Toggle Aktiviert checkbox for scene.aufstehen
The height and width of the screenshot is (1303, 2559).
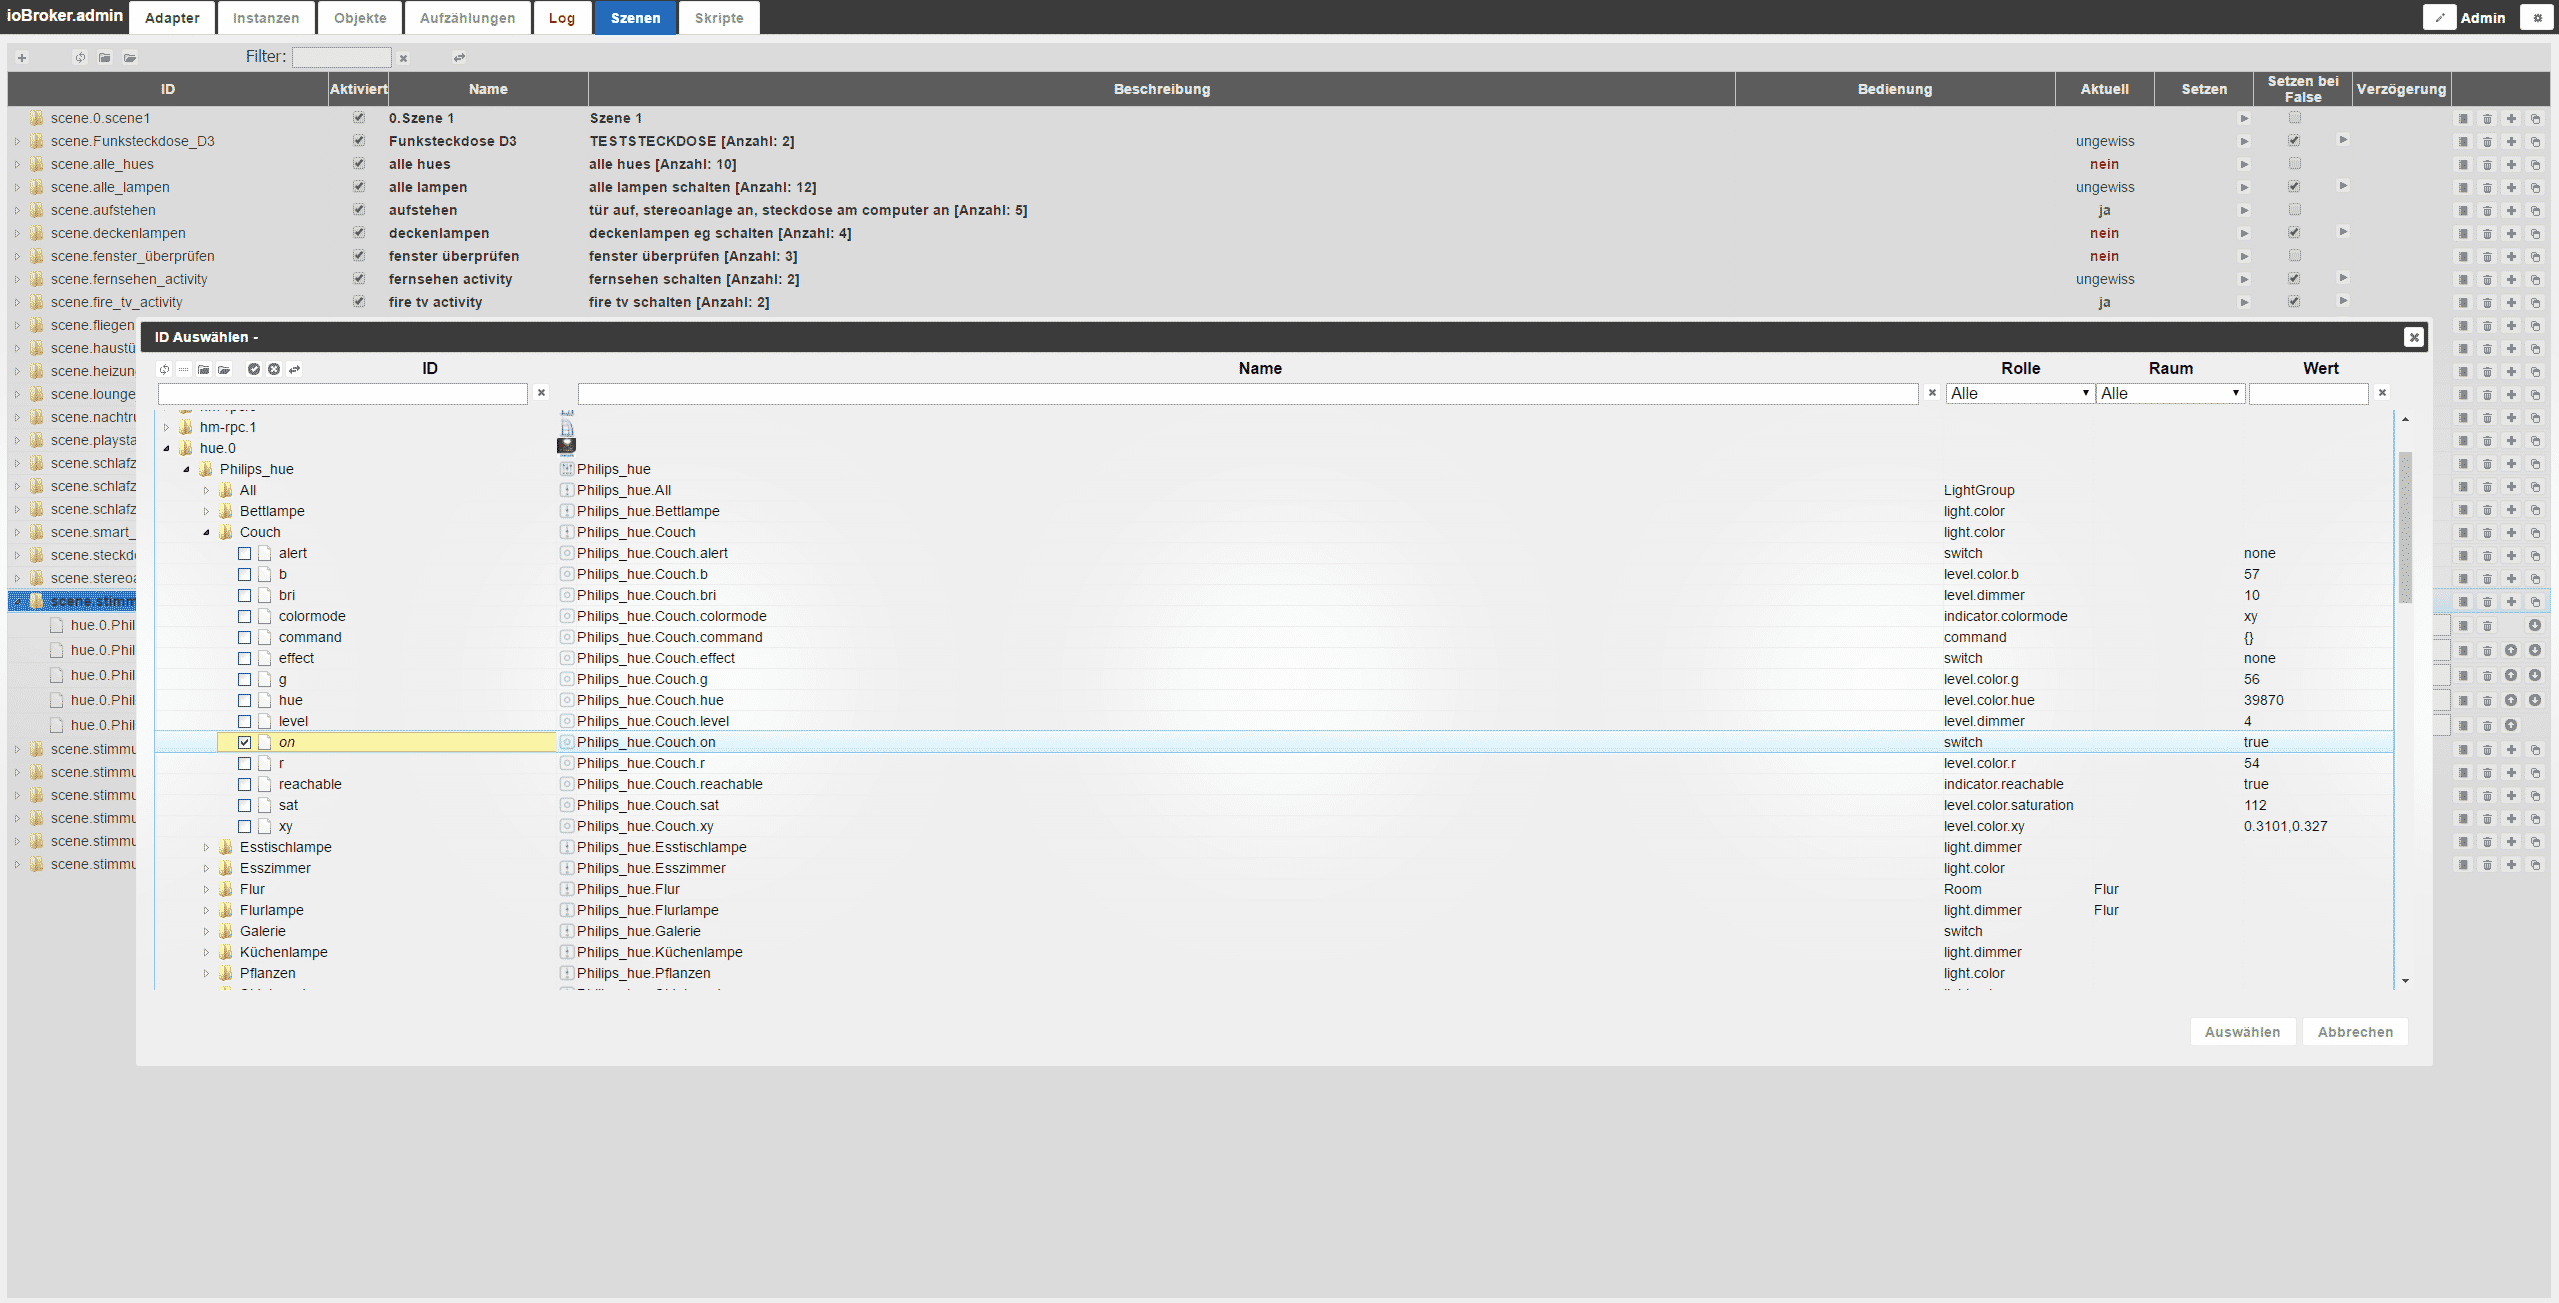pyautogui.click(x=359, y=210)
